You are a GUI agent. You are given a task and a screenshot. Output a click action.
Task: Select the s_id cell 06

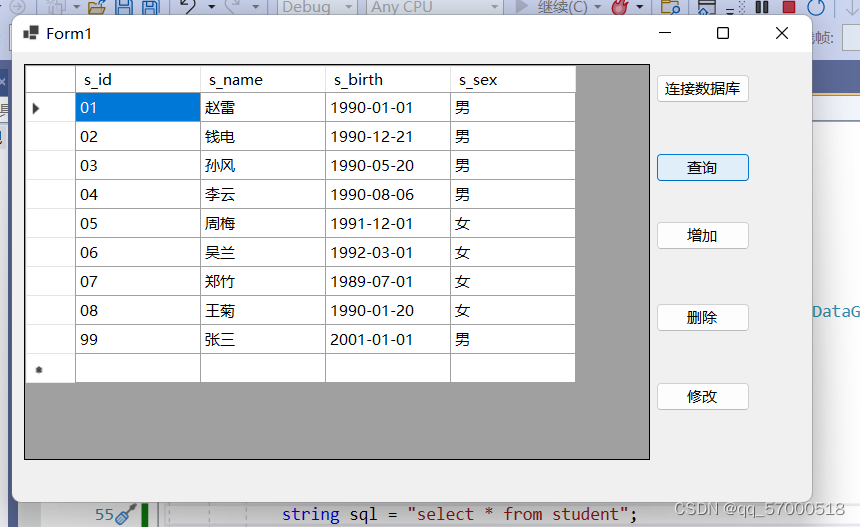pyautogui.click(x=138, y=253)
